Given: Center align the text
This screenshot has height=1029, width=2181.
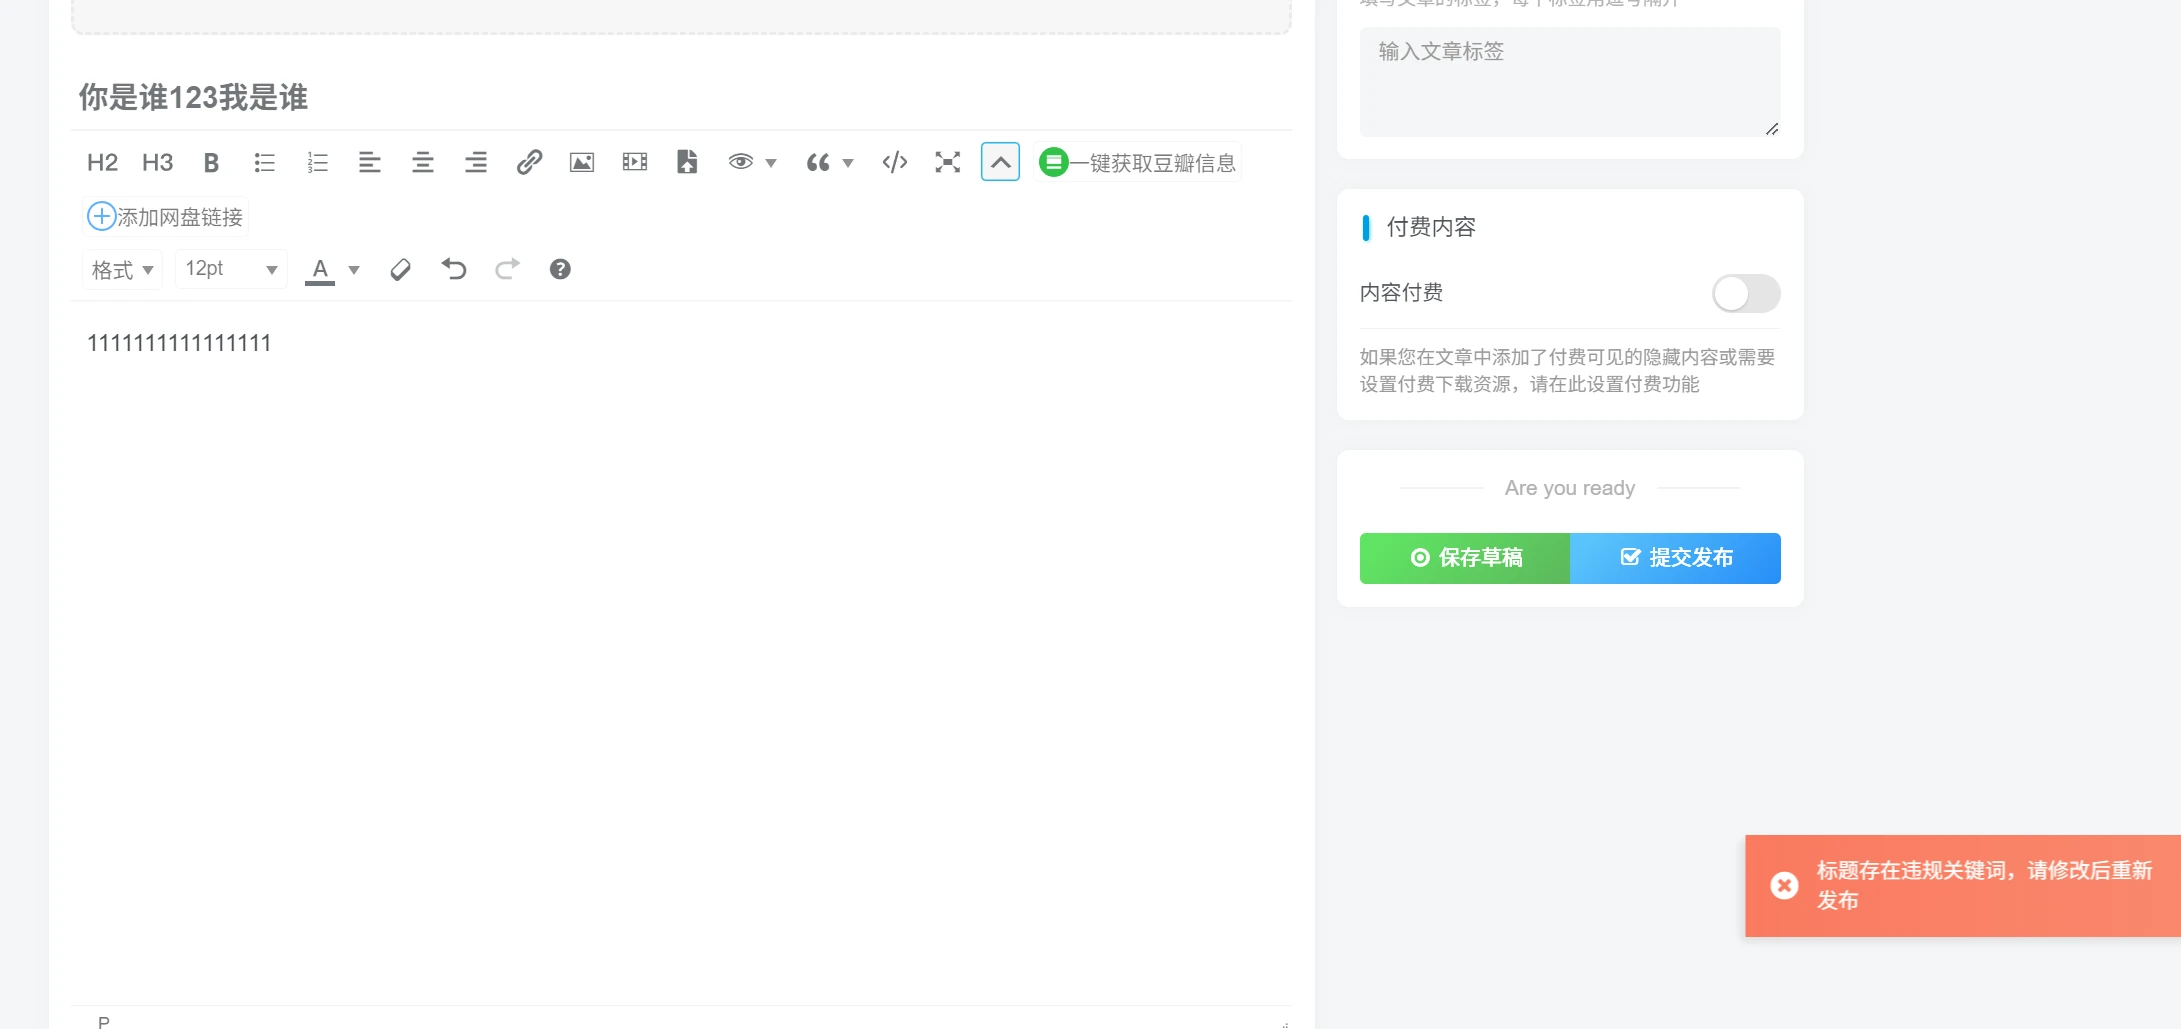Looking at the screenshot, I should 423,162.
